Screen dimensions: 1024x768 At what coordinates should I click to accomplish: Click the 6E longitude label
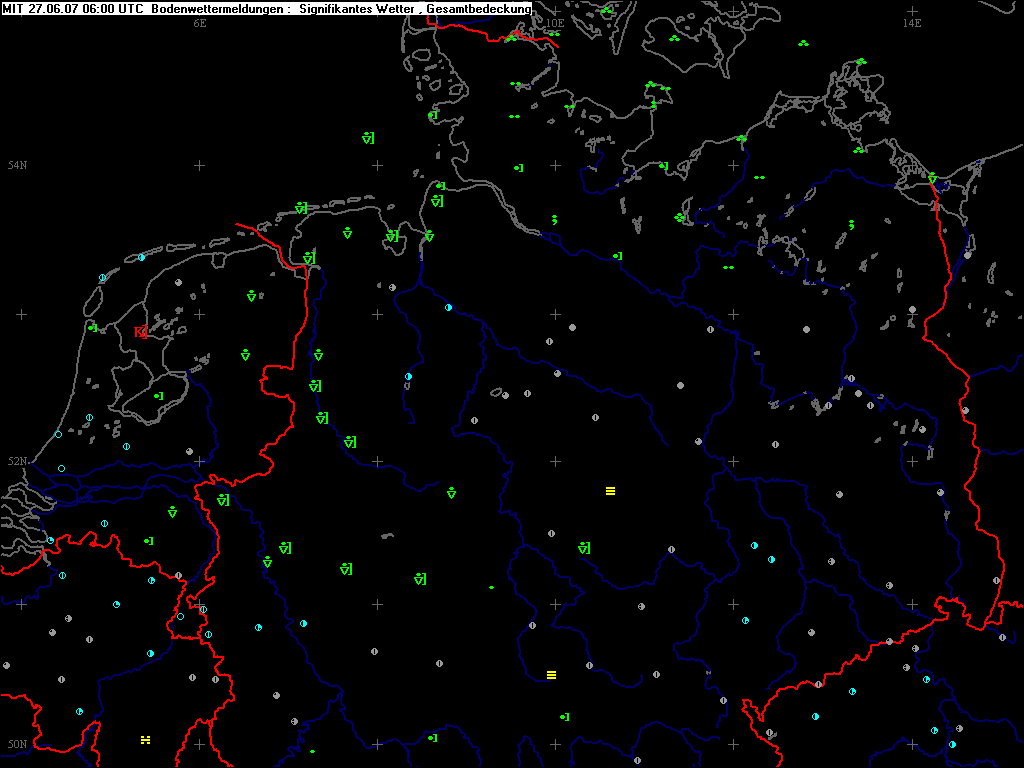click(x=199, y=22)
